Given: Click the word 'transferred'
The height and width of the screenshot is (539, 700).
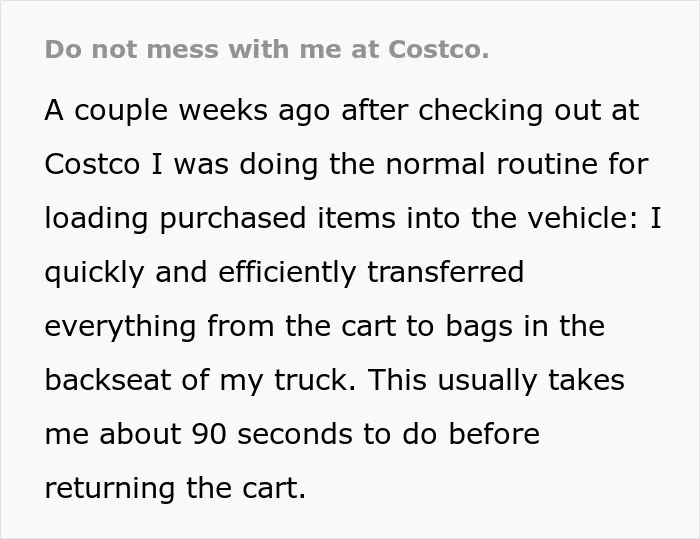Looking at the screenshot, I should (446, 272).
